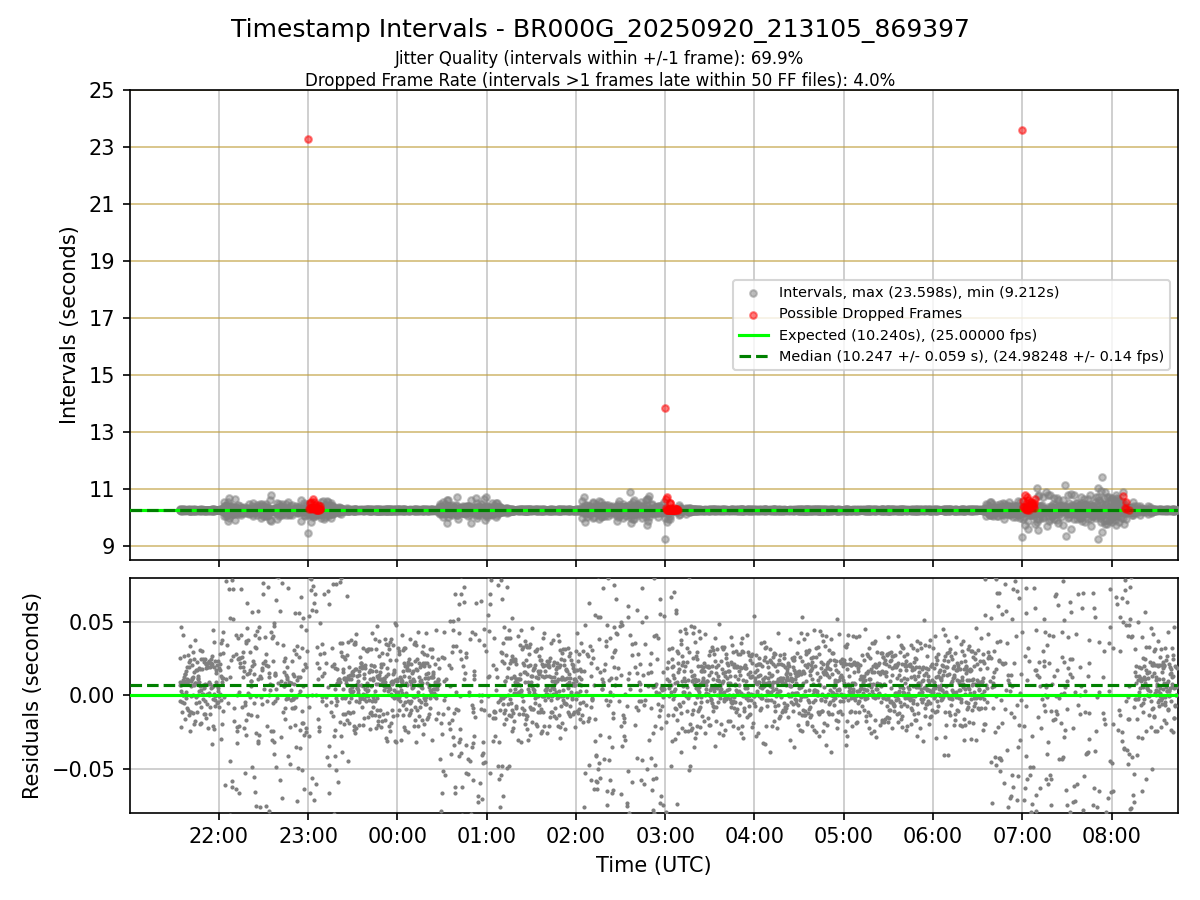This screenshot has height=900, width=1200.
Task: Click the chart title 'Timestamp Intervals - BR000G_20250920_213105_869397'
Action: coord(600,29)
